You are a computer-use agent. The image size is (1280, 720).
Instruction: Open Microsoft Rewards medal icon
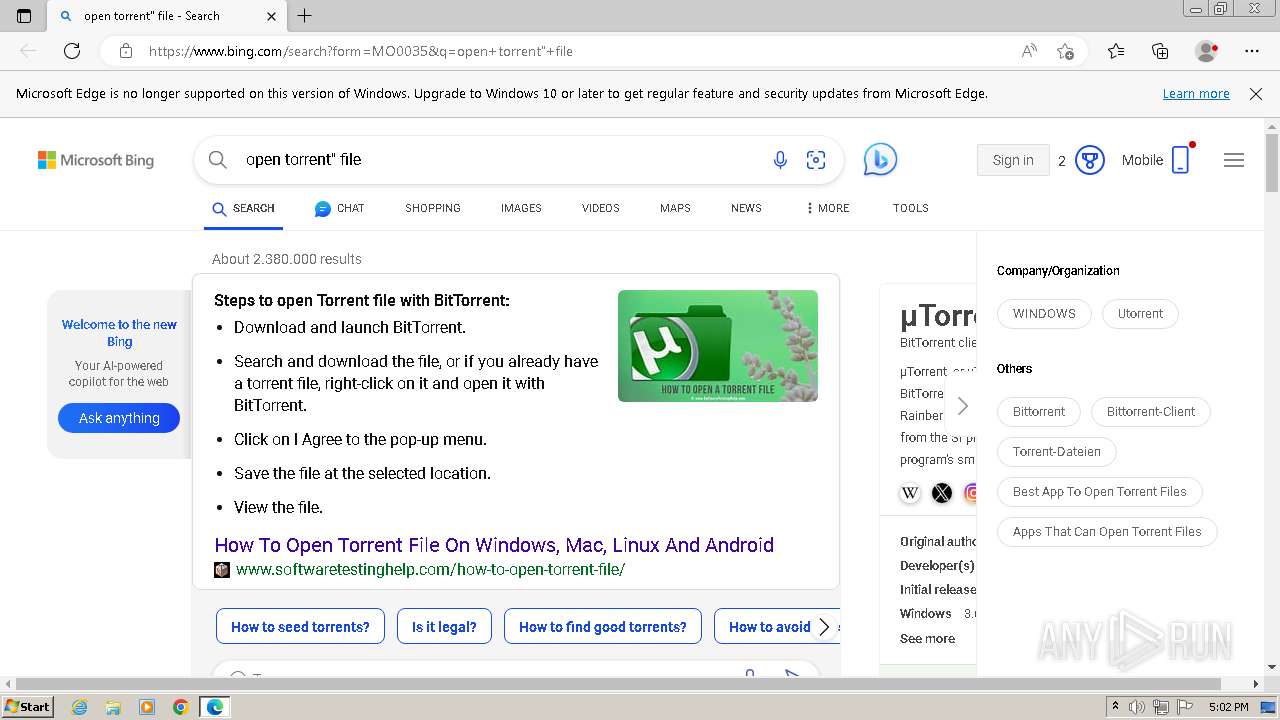(x=1089, y=160)
